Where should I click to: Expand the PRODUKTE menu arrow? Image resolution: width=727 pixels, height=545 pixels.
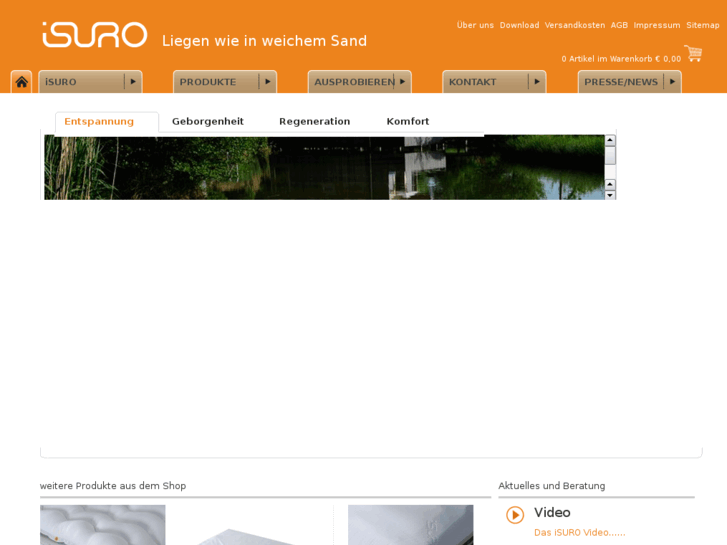(268, 82)
